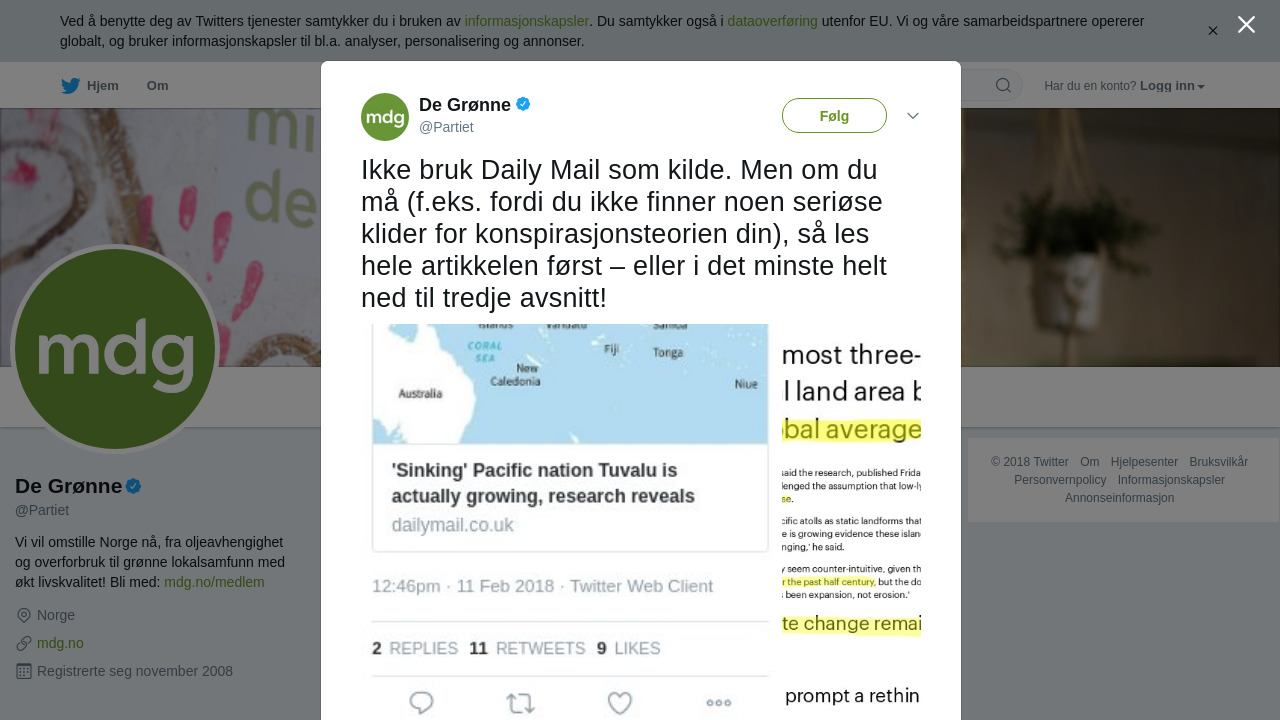
Task: Dismiss the cookie notice with small X
Action: point(1213,31)
